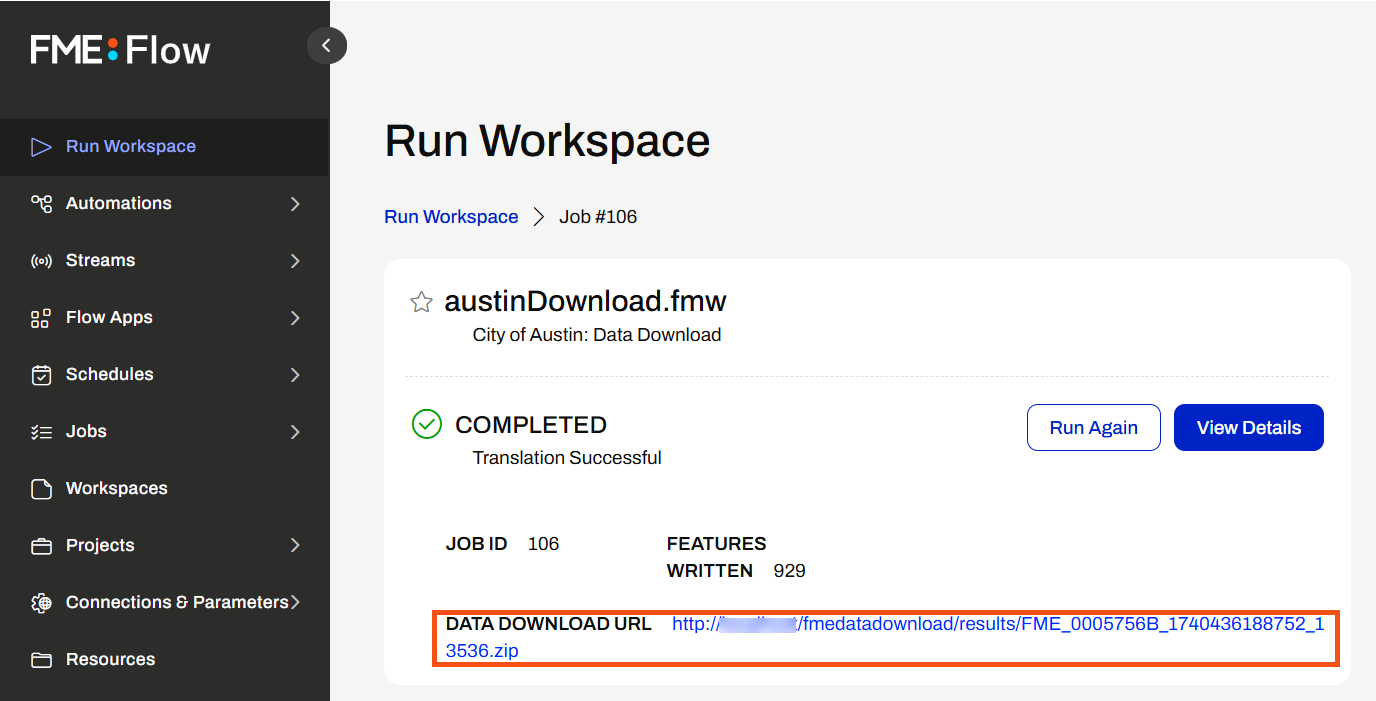Viewport: 1376px width, 701px height.
Task: Click the View Details button
Action: coord(1249,428)
